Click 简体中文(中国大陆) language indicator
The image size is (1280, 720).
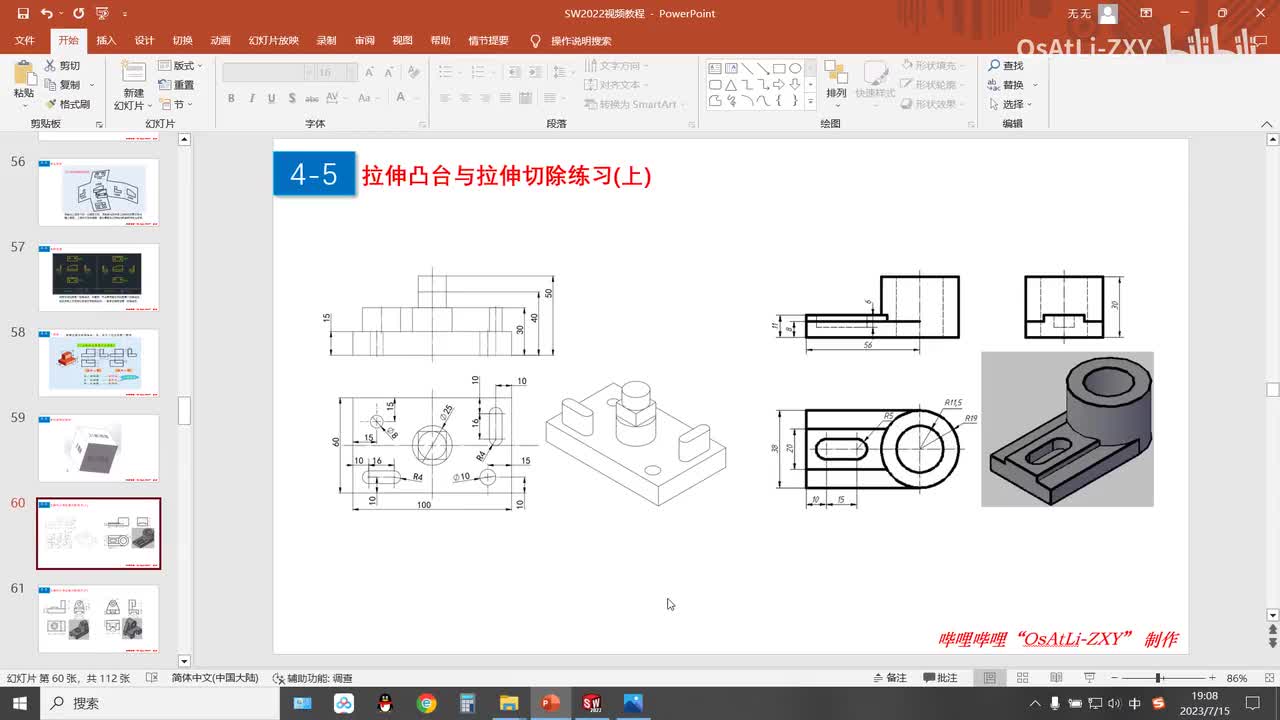215,678
